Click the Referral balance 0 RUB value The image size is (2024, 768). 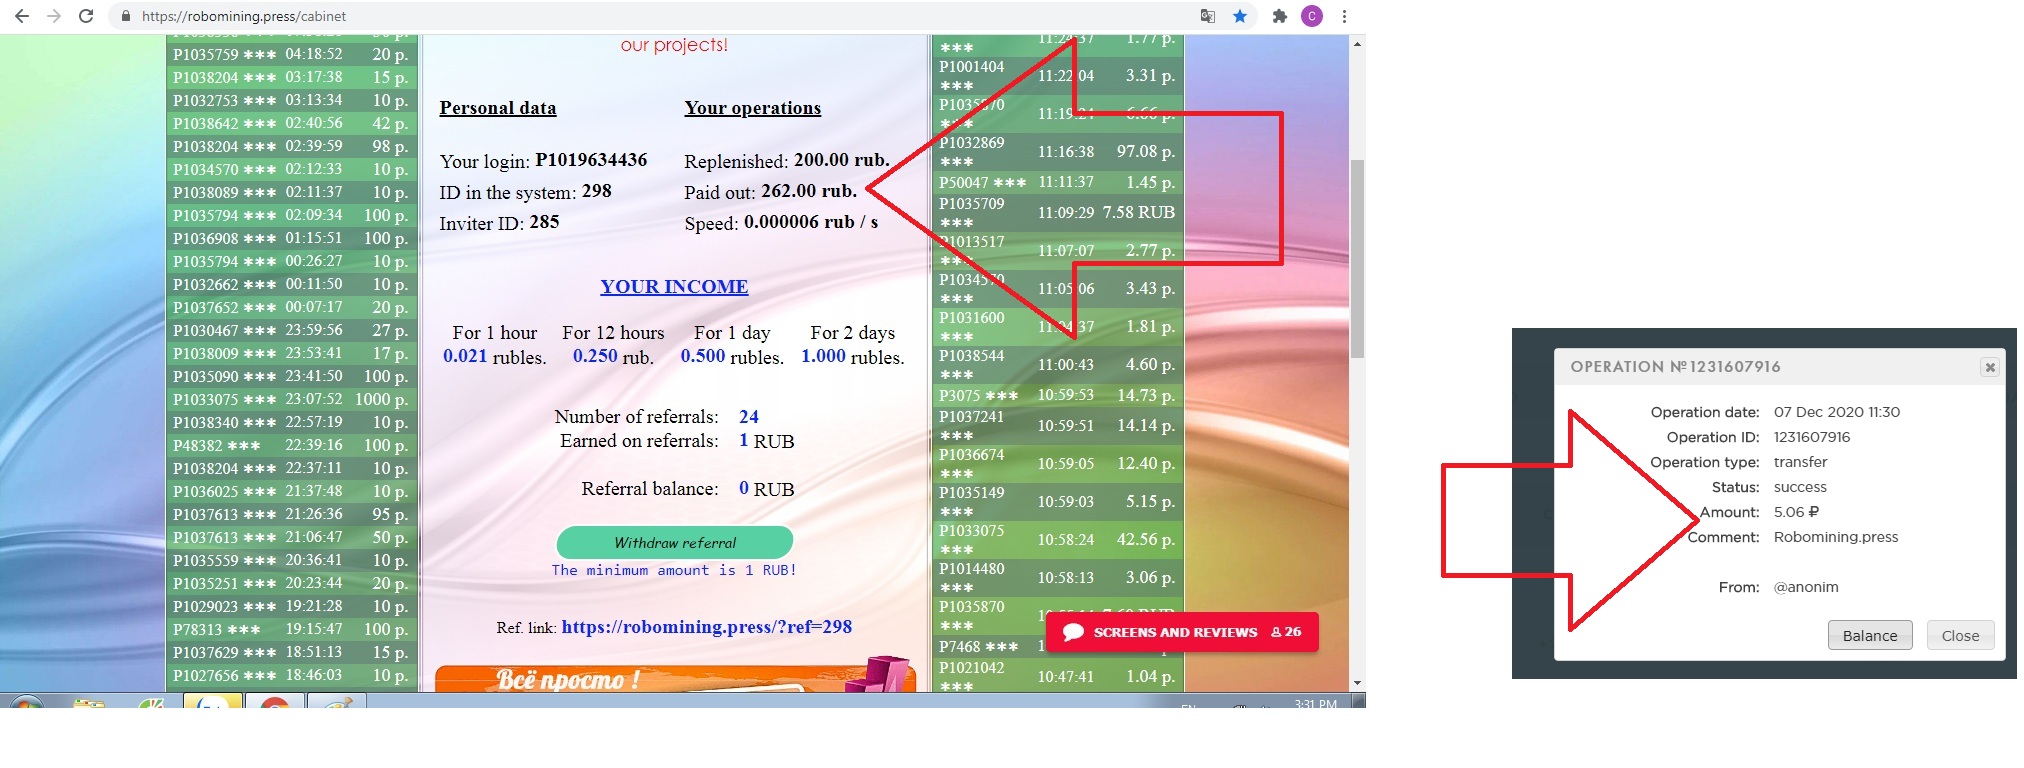(767, 489)
